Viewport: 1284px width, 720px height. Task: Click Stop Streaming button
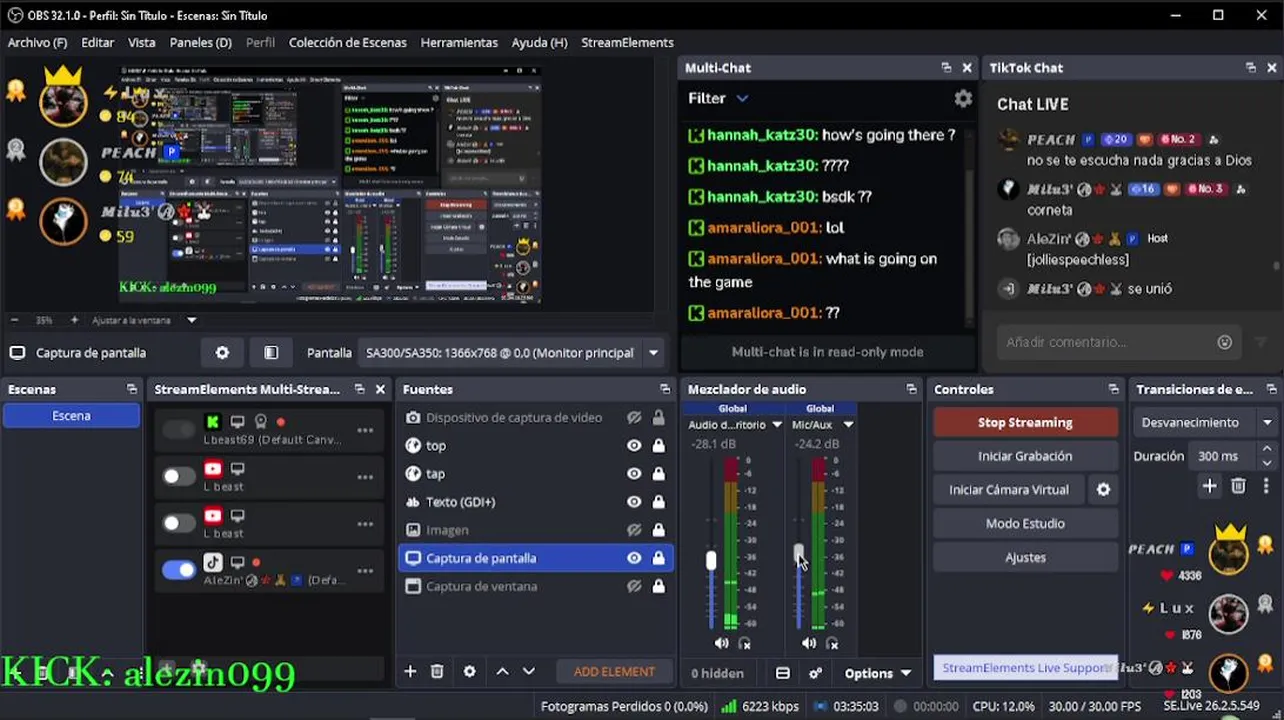(x=1025, y=422)
